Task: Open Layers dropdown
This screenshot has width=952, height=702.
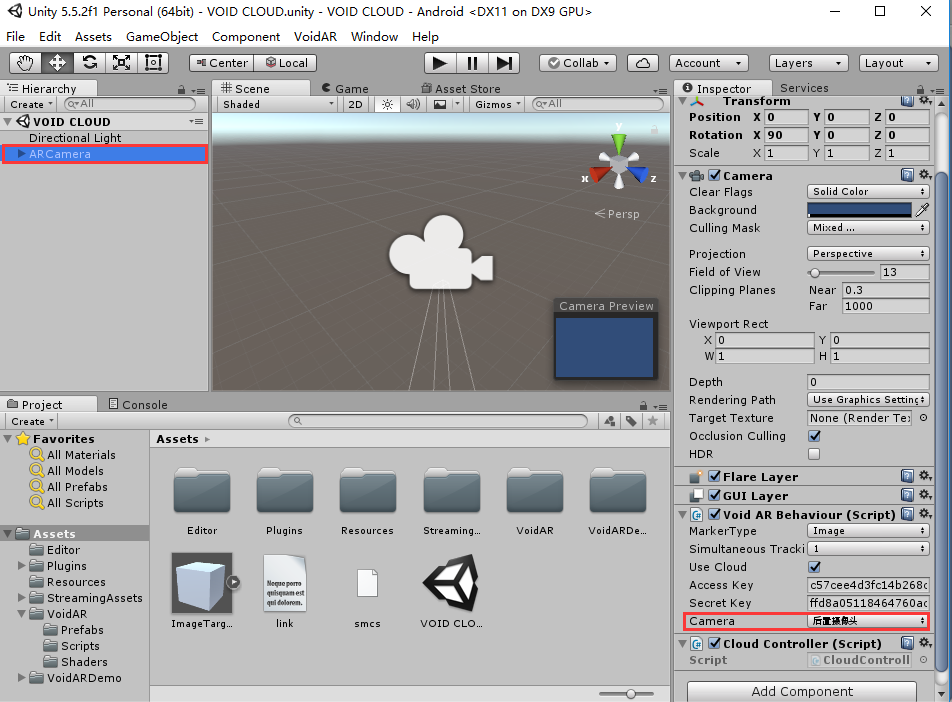Action: (808, 63)
